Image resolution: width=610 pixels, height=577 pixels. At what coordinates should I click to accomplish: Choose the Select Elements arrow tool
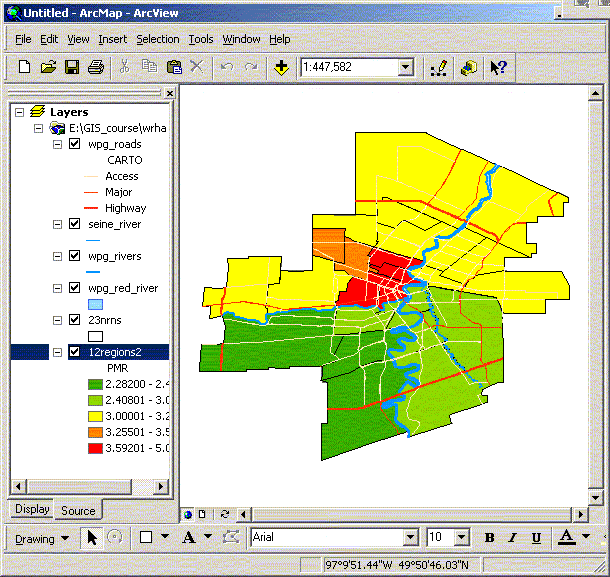[x=92, y=537]
